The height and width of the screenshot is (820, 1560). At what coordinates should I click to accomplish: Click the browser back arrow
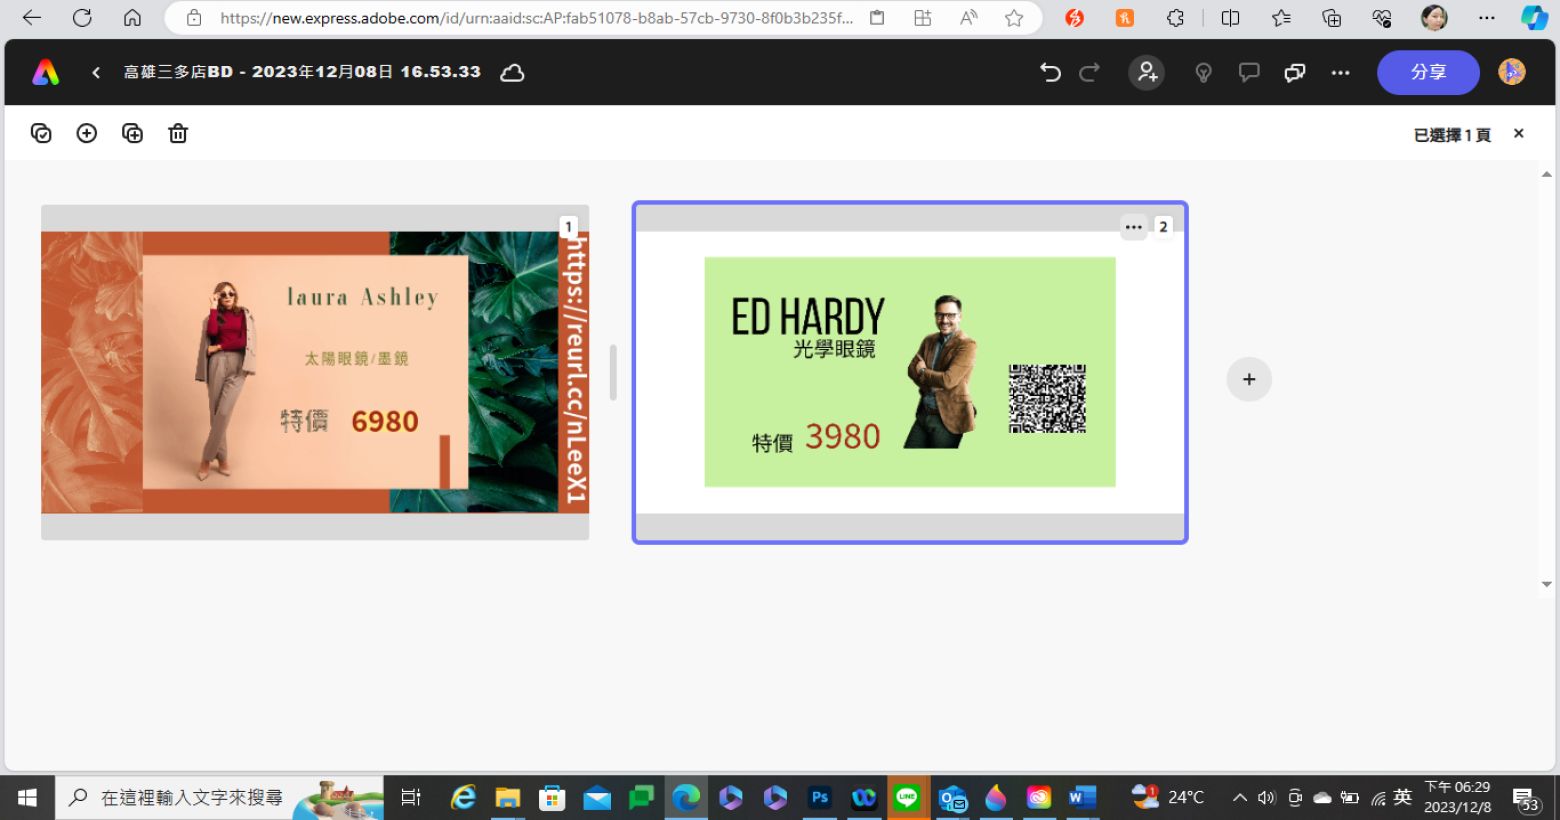click(x=32, y=18)
